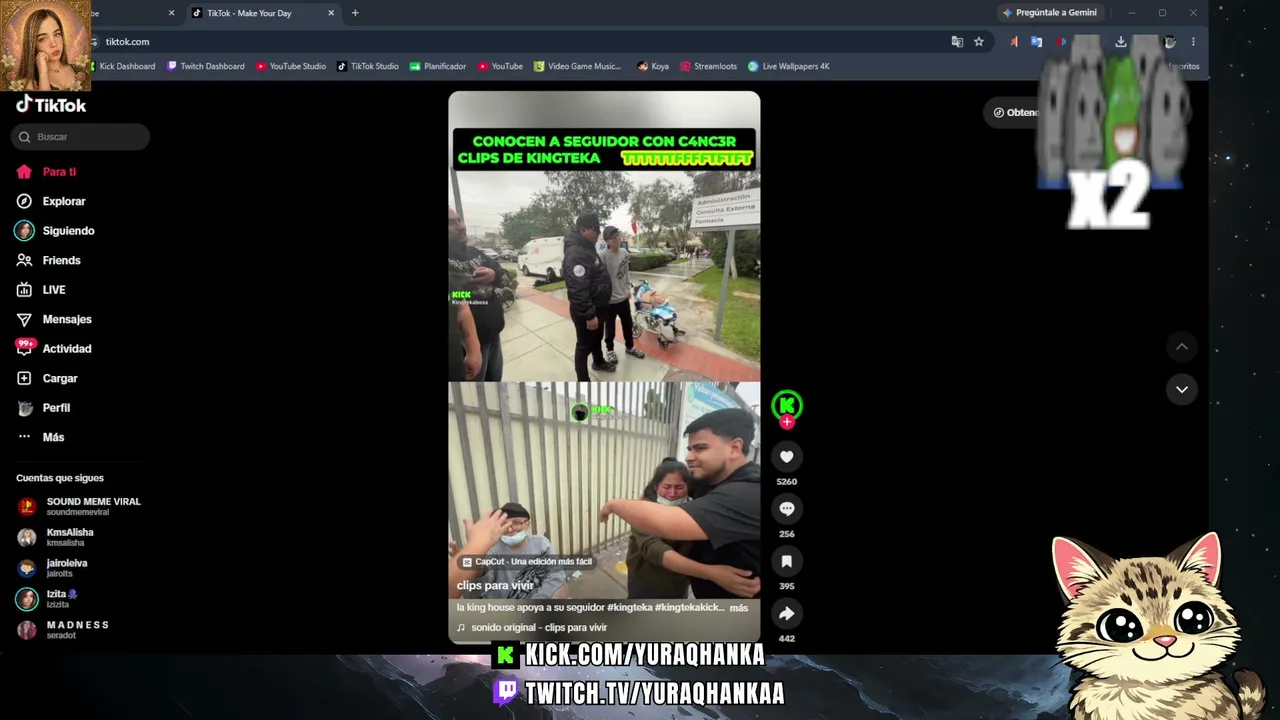Image resolution: width=1280 pixels, height=720 pixels.
Task: Open the Friends section
Action: click(48, 260)
